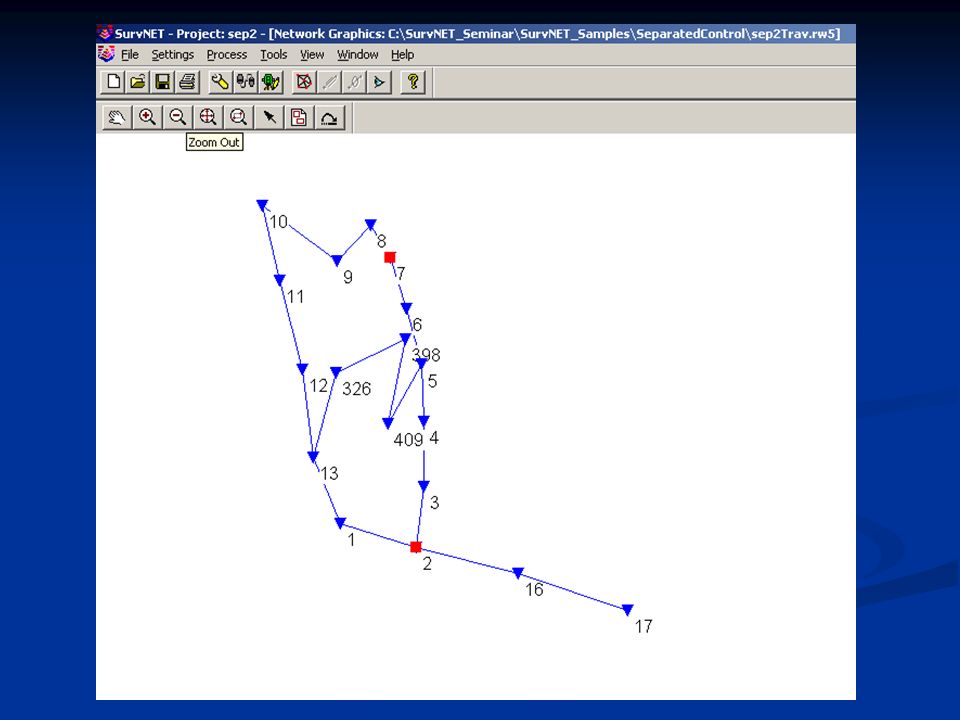Image resolution: width=960 pixels, height=720 pixels.
Task: Click the point label 17
Action: [x=643, y=626]
